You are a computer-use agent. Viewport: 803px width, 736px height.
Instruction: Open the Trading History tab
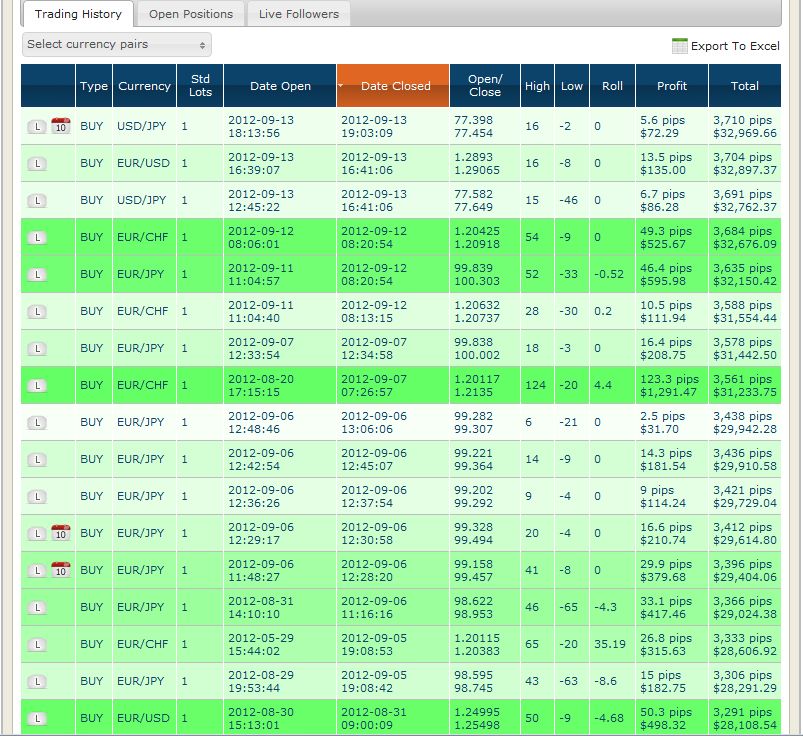click(x=78, y=14)
